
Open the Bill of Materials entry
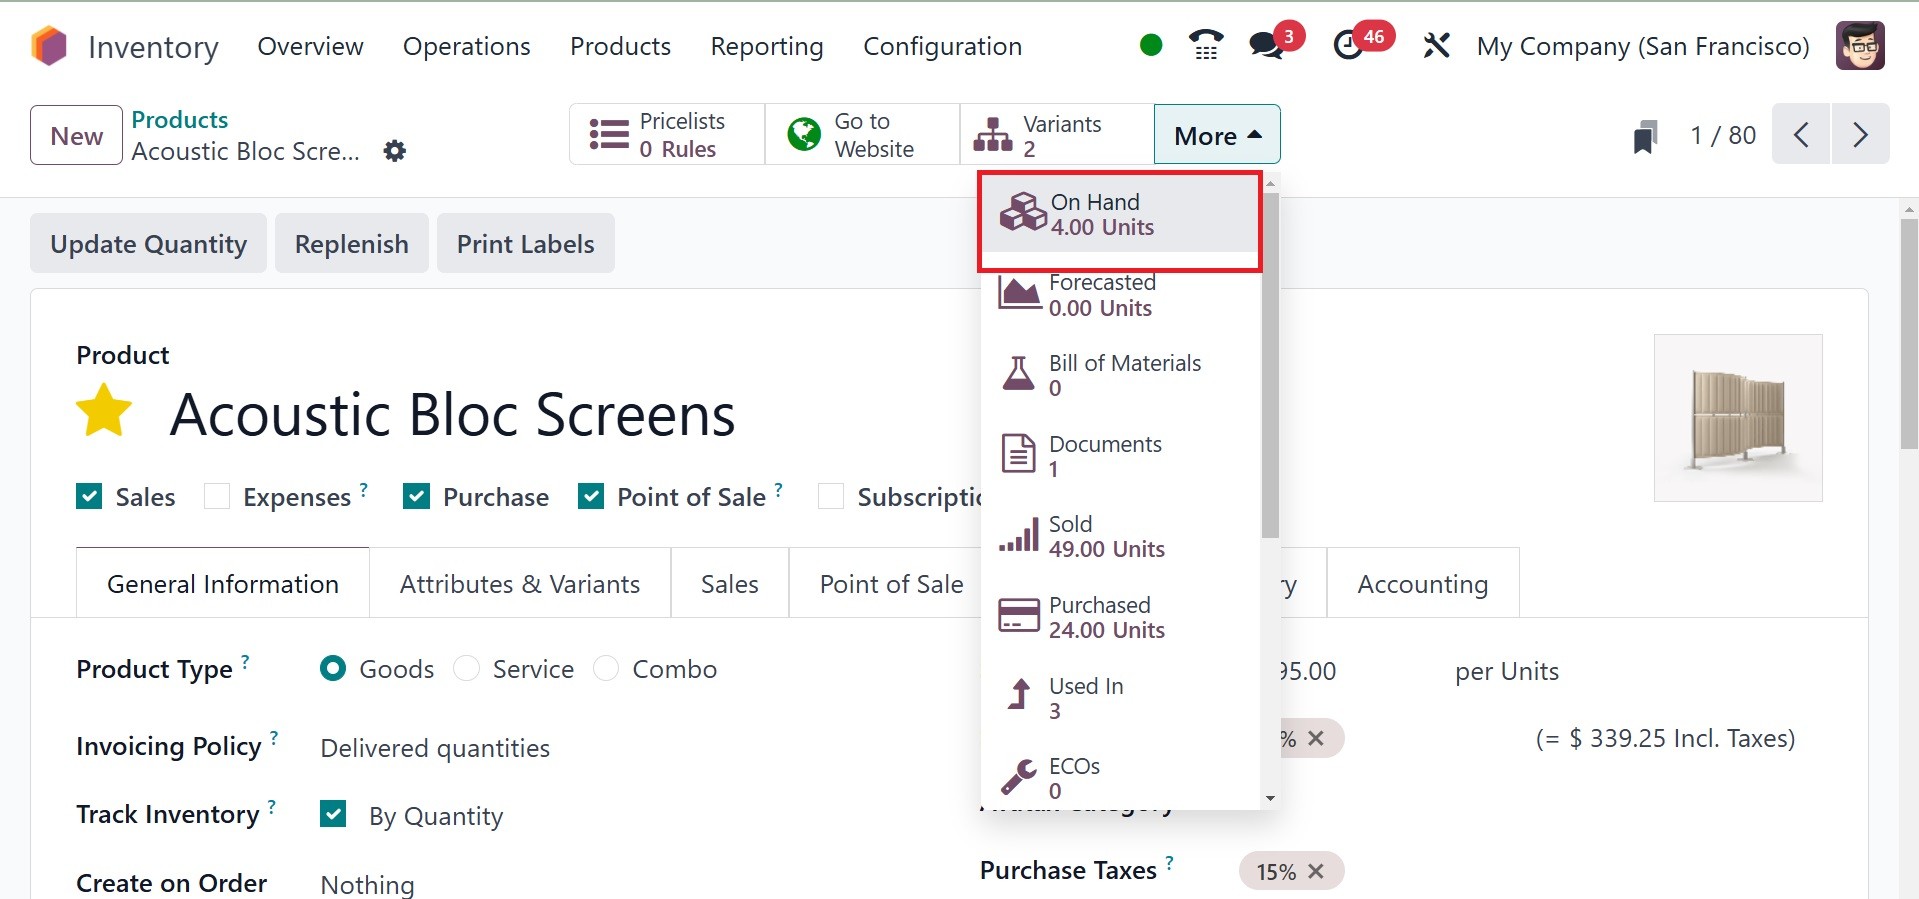(x=1120, y=375)
